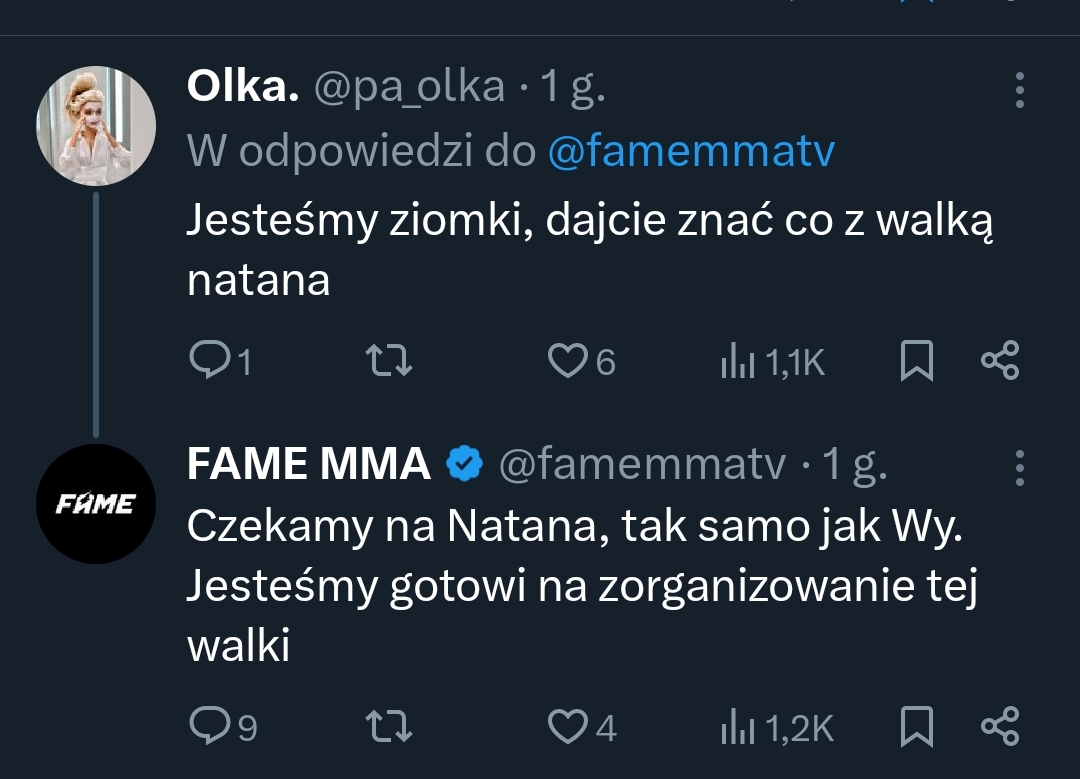
Task: Share the FAME MMA reply
Action: (x=1000, y=727)
